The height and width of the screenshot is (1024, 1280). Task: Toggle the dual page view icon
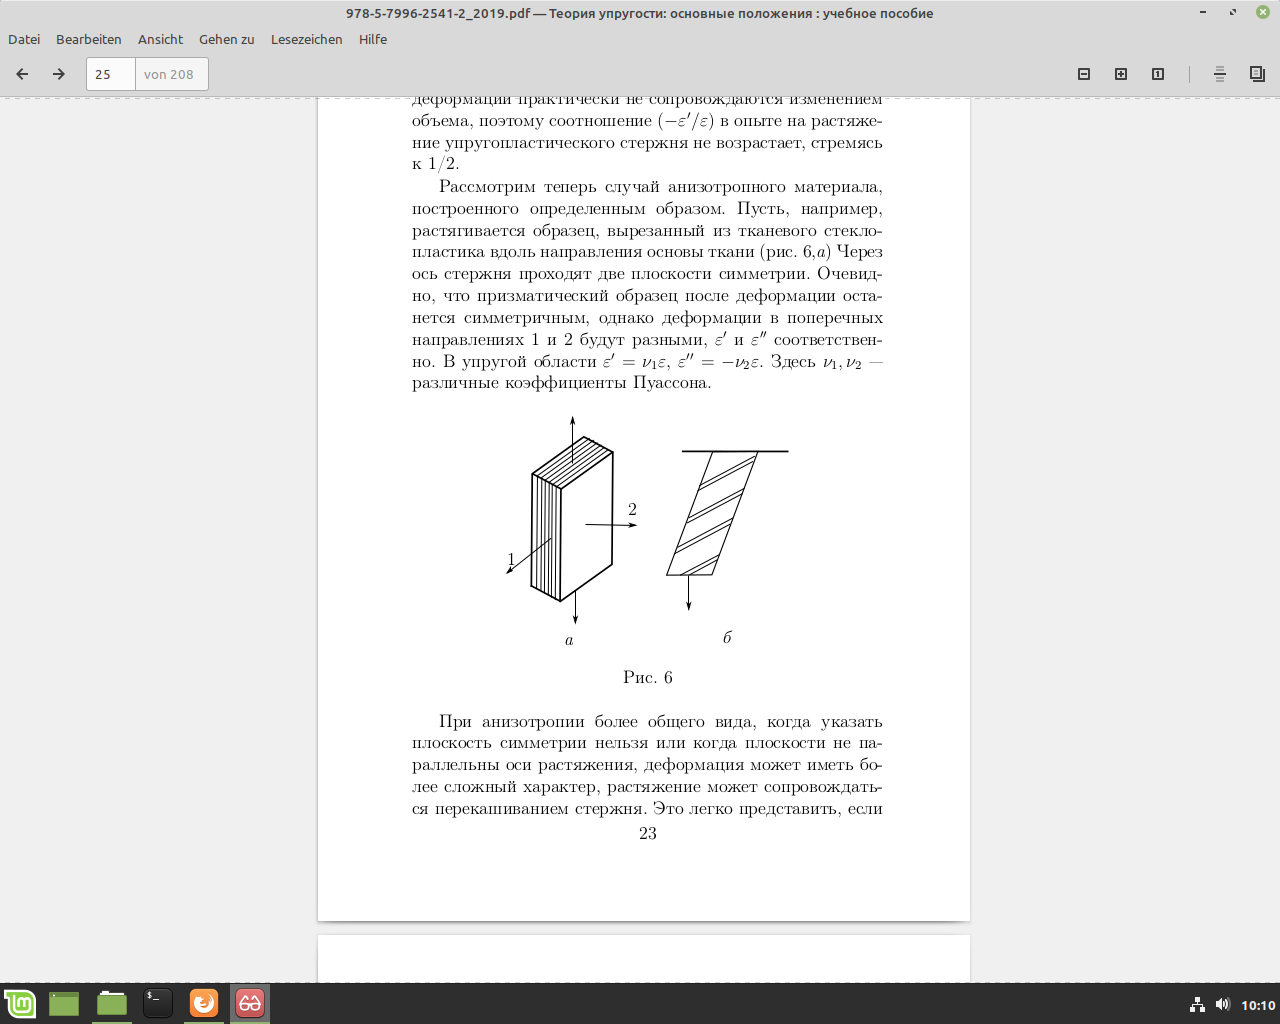[1257, 74]
